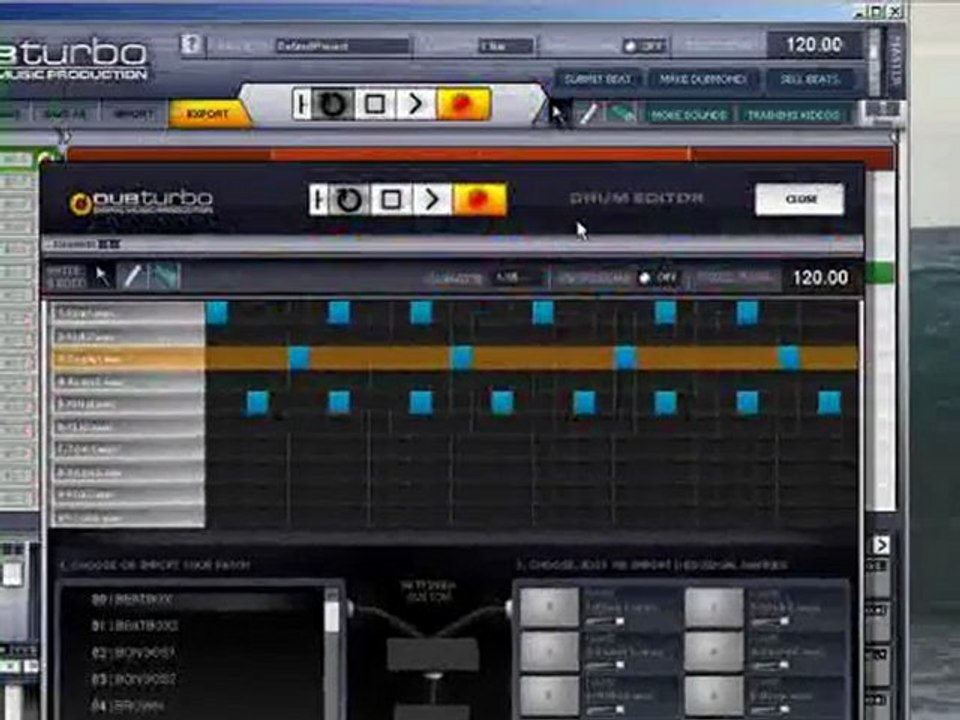Open MORE SOUNDS

[689, 115]
